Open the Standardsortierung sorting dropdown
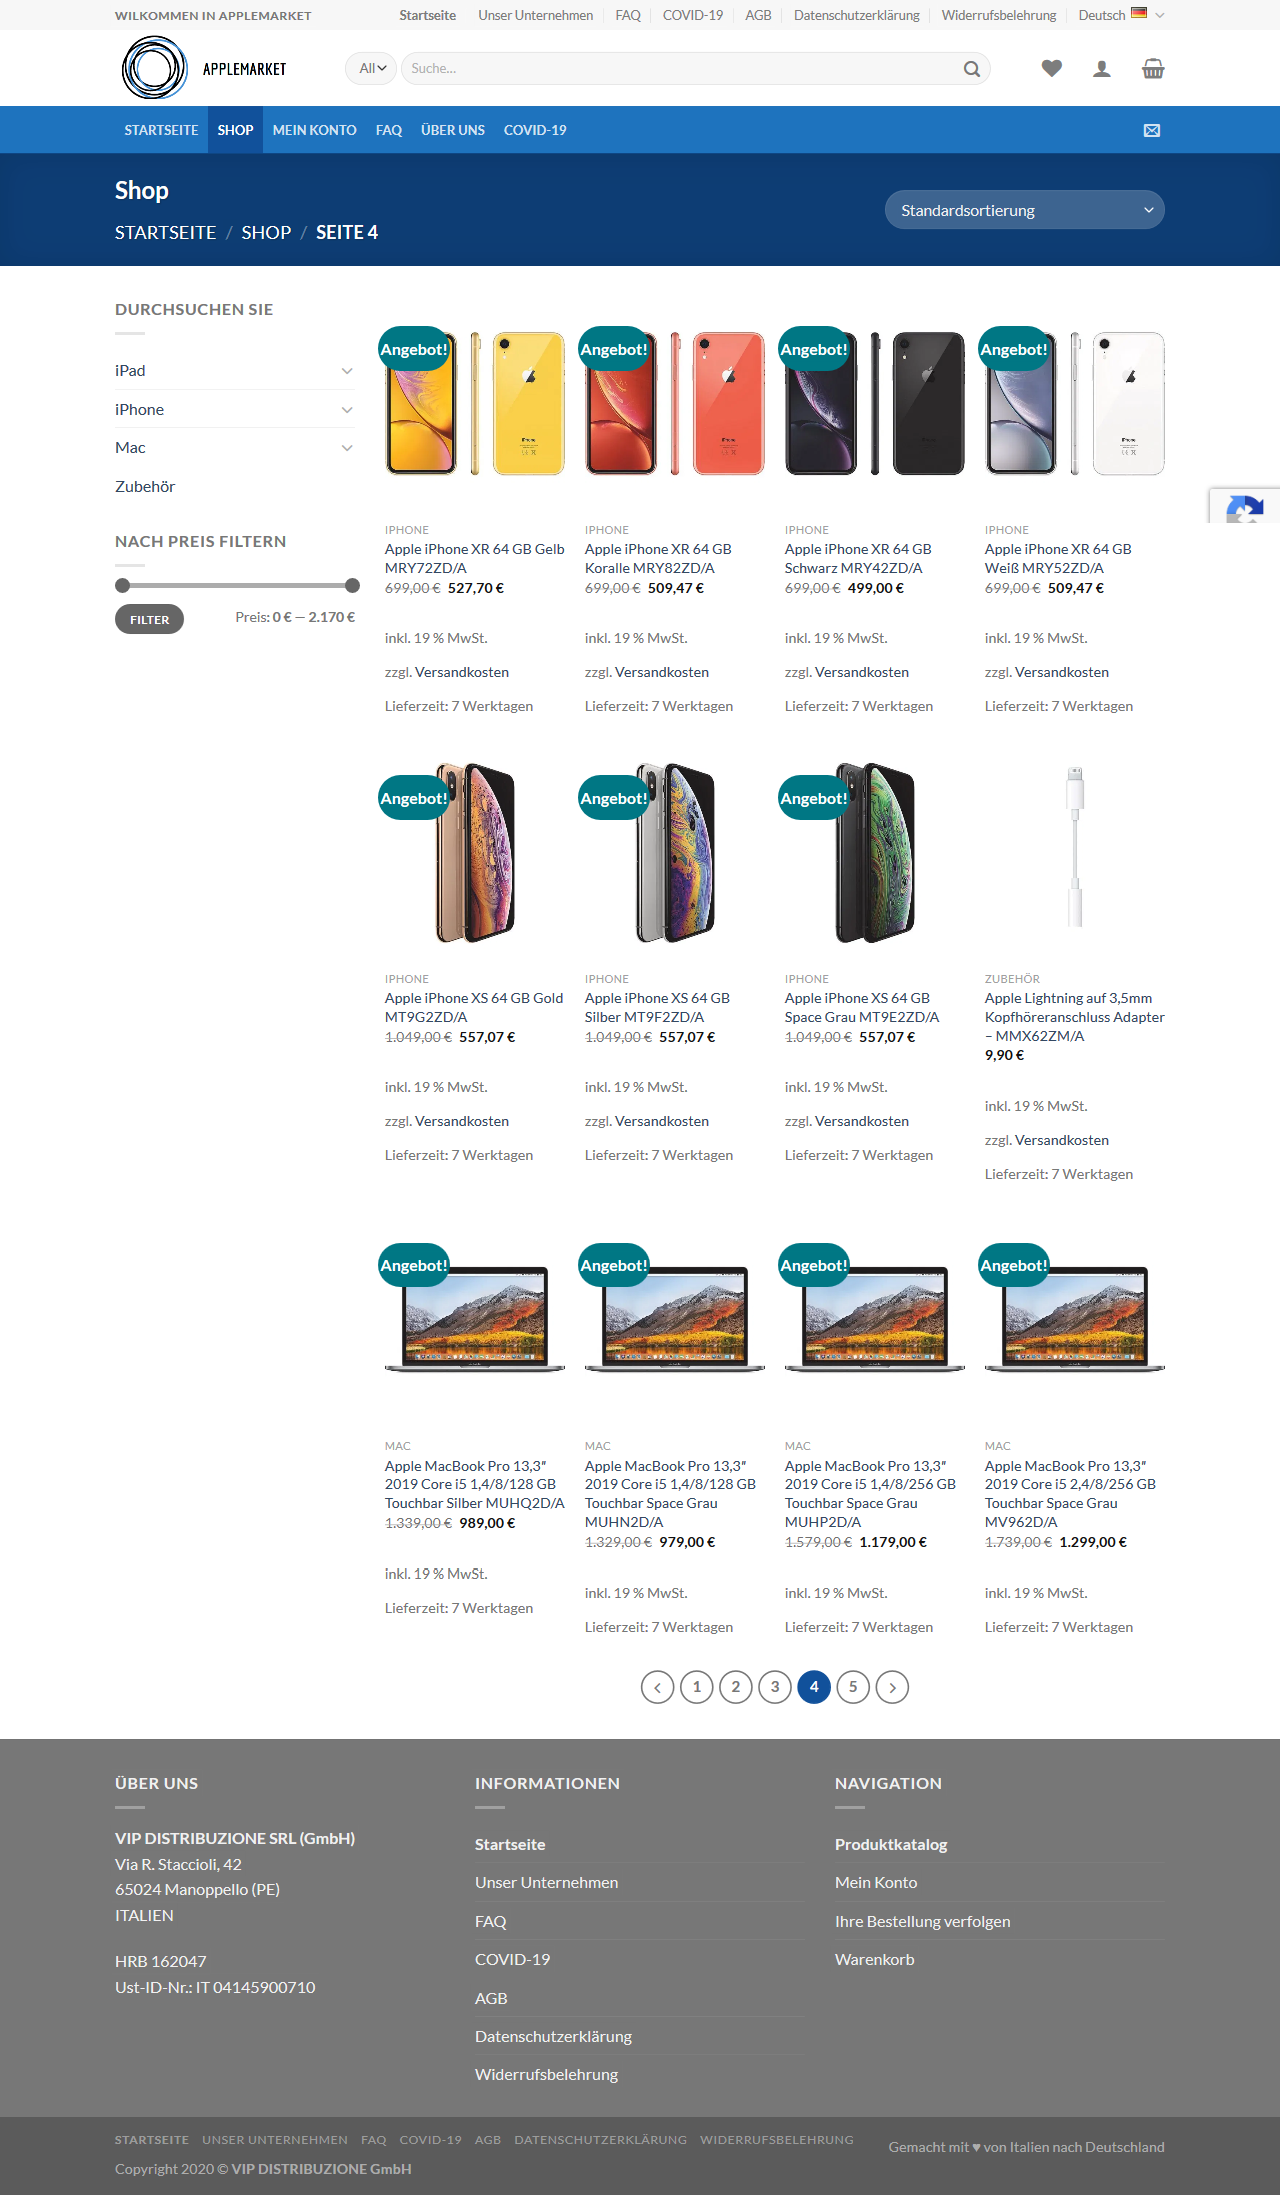 (x=1024, y=210)
